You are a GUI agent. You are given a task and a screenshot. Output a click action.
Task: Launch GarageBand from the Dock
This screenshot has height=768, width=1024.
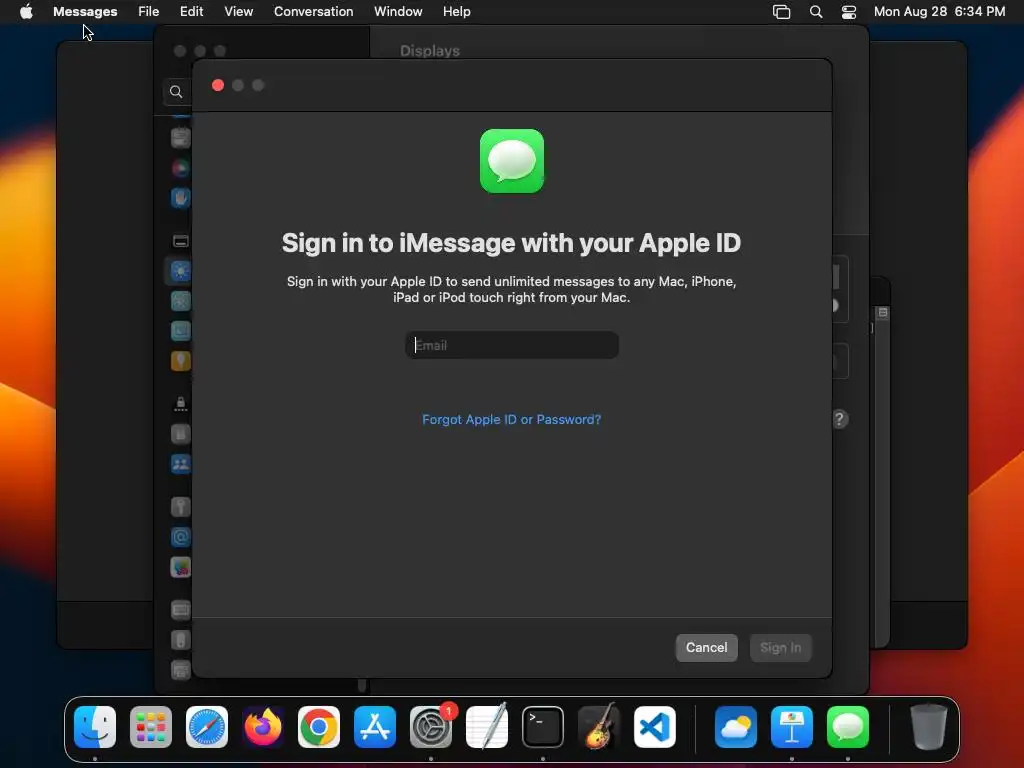pyautogui.click(x=599, y=727)
